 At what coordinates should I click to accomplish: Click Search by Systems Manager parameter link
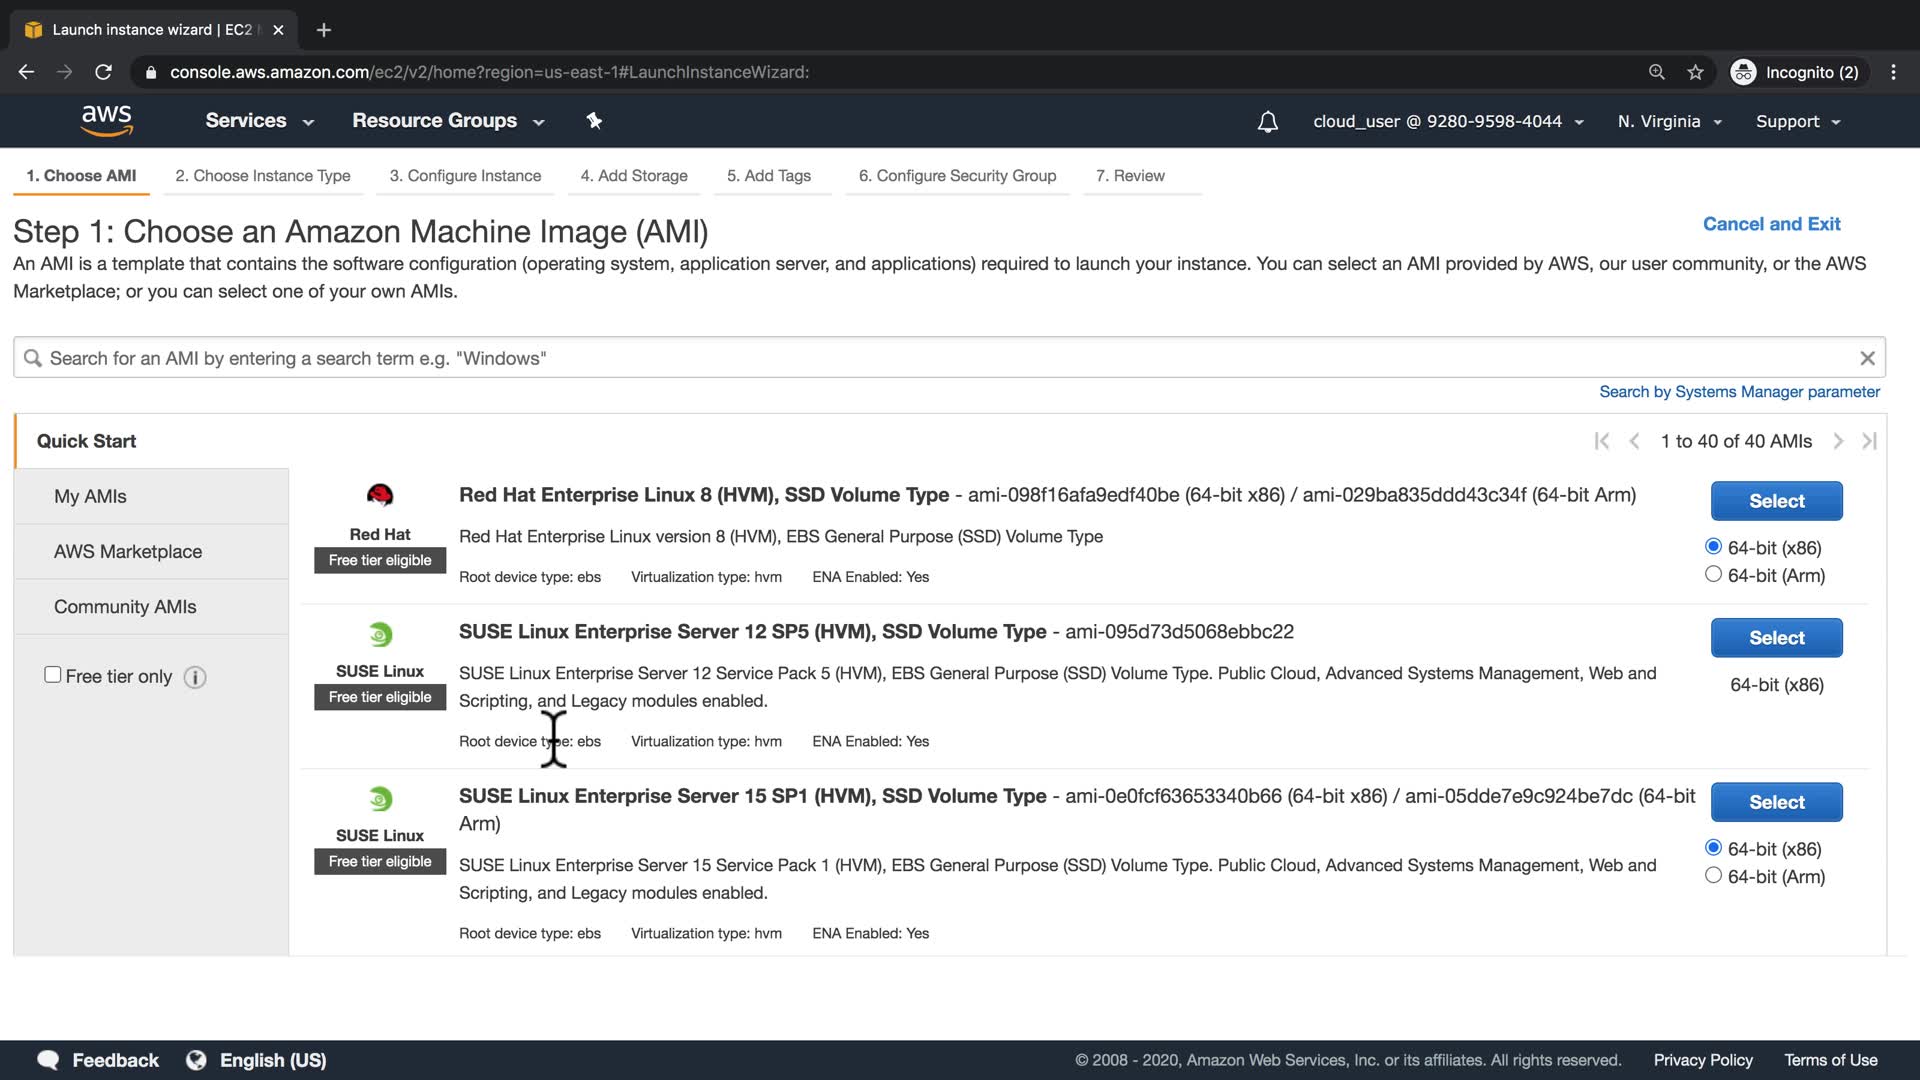click(1739, 392)
